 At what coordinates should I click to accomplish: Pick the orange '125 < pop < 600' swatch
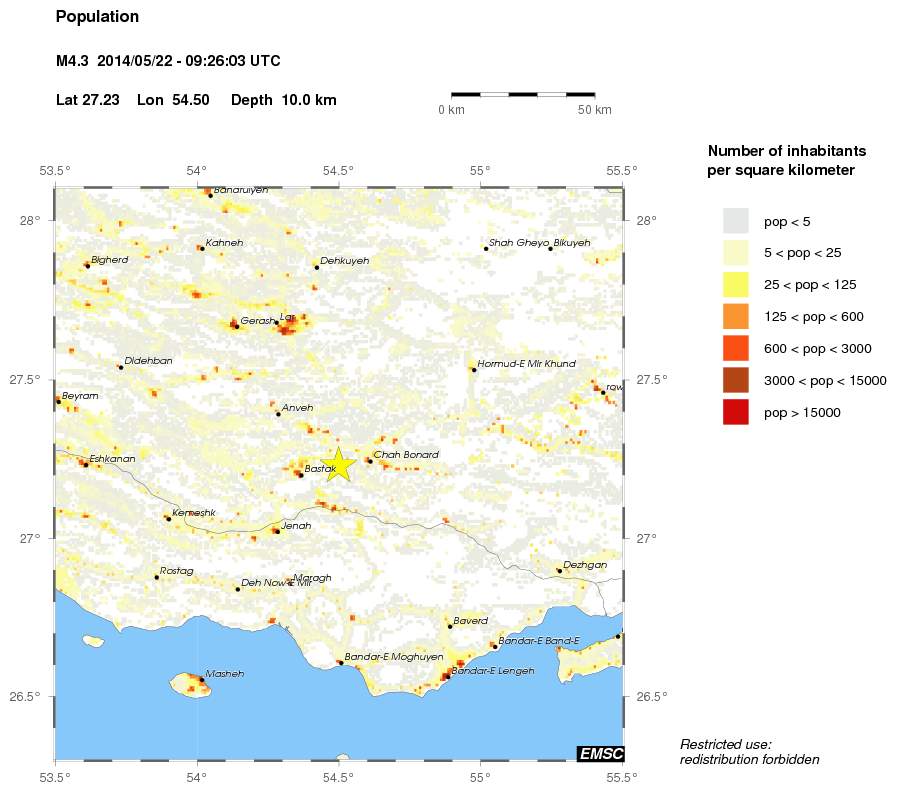click(x=736, y=317)
